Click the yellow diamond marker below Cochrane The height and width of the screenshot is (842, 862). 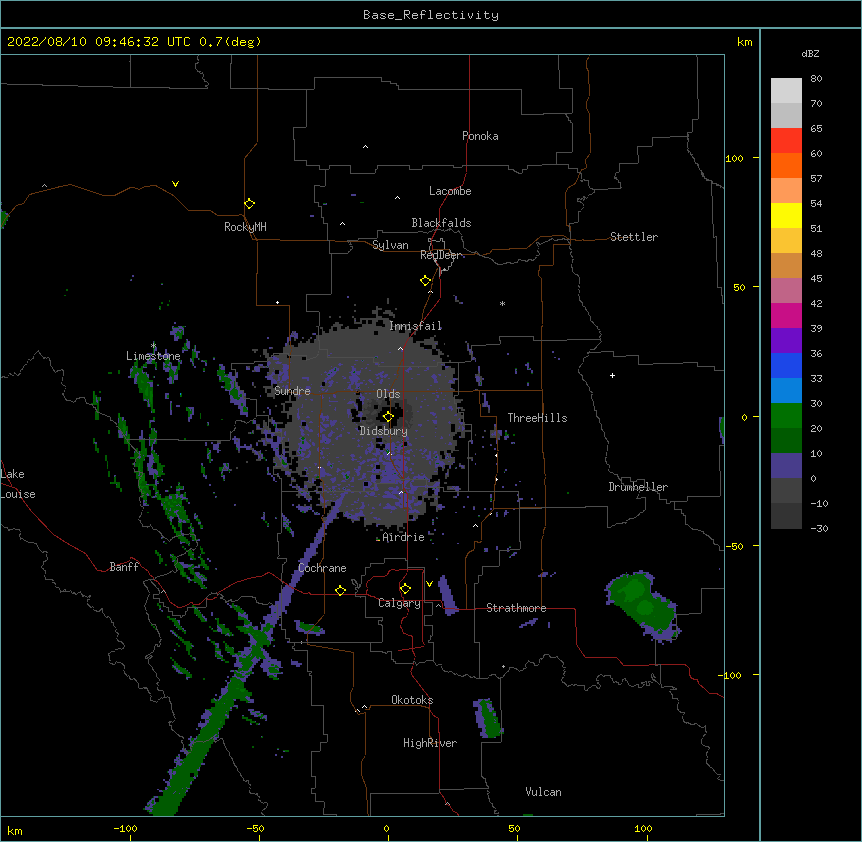point(340,590)
